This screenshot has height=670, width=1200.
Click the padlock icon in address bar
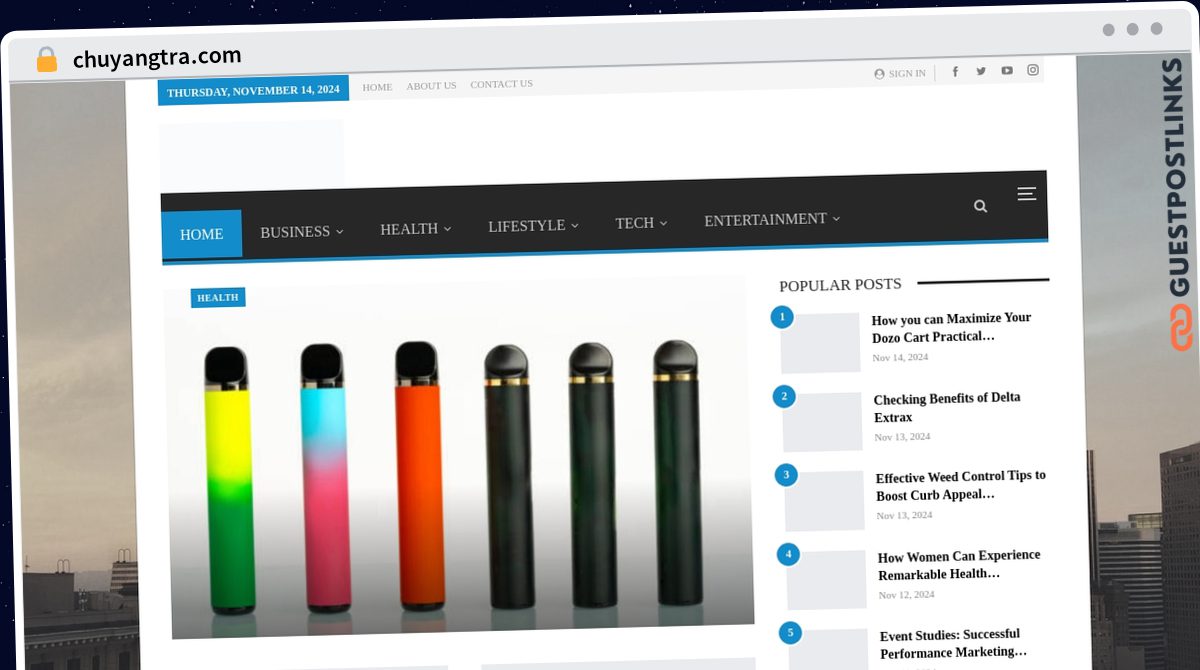(x=47, y=59)
